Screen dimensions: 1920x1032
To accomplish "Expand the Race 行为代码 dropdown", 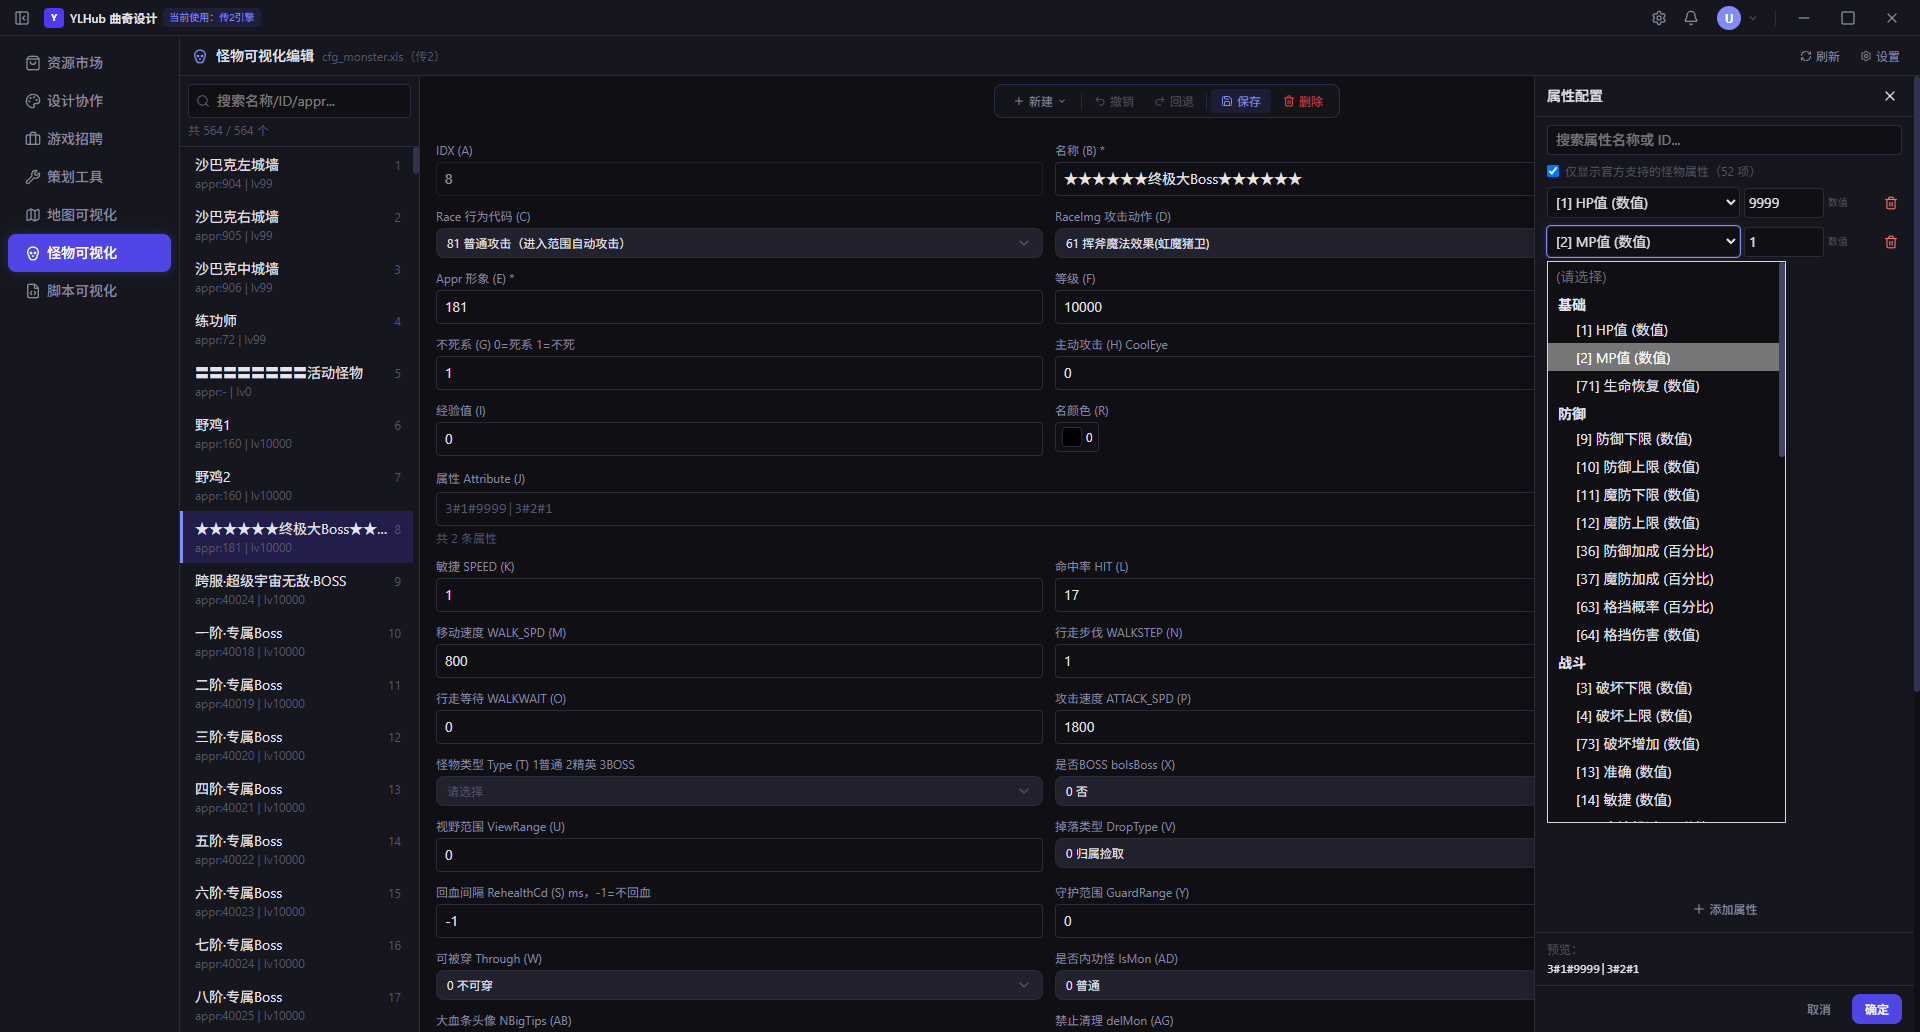I will (x=739, y=243).
